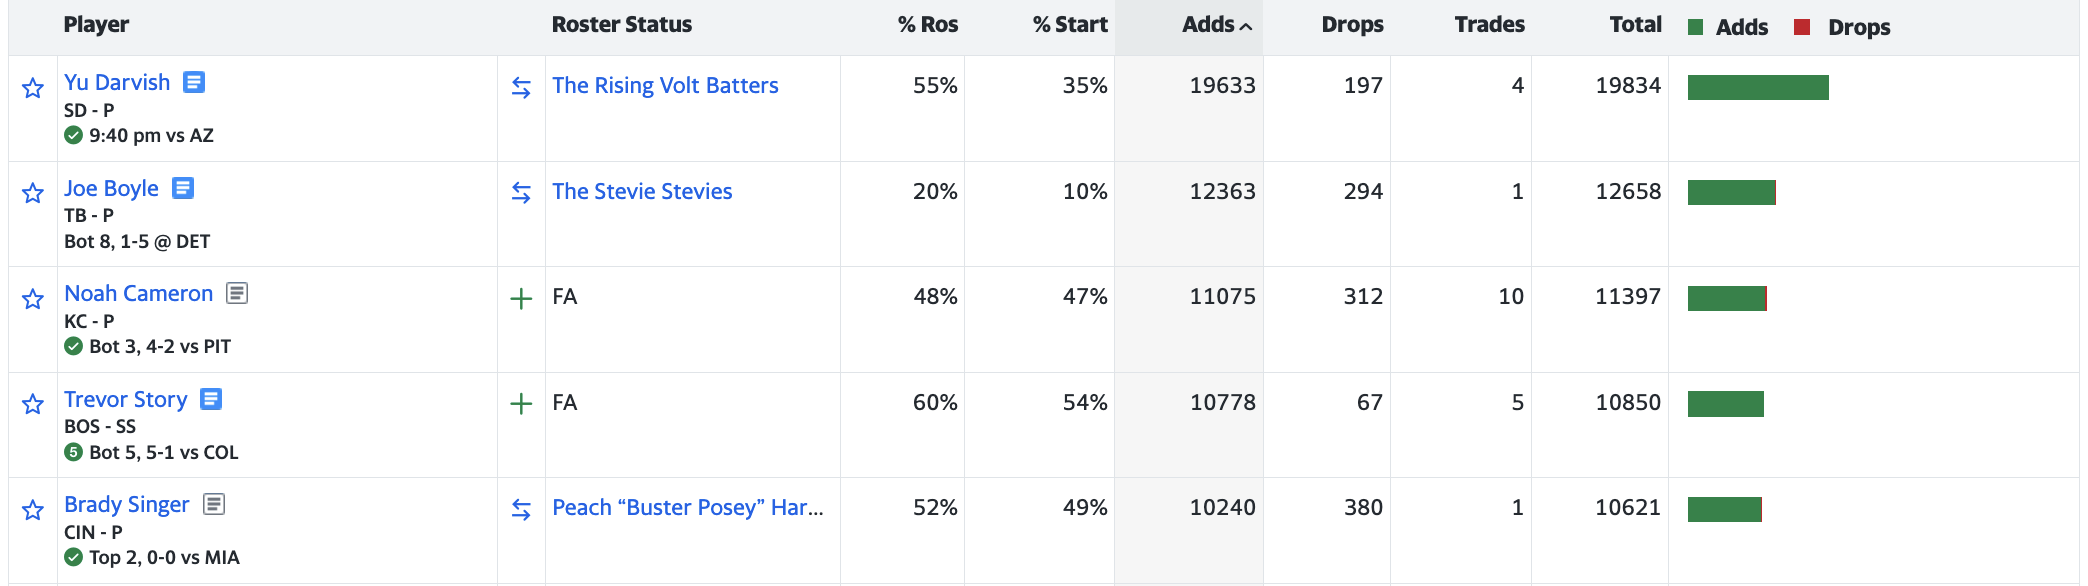Sort table by Trades column

[x=1489, y=25]
